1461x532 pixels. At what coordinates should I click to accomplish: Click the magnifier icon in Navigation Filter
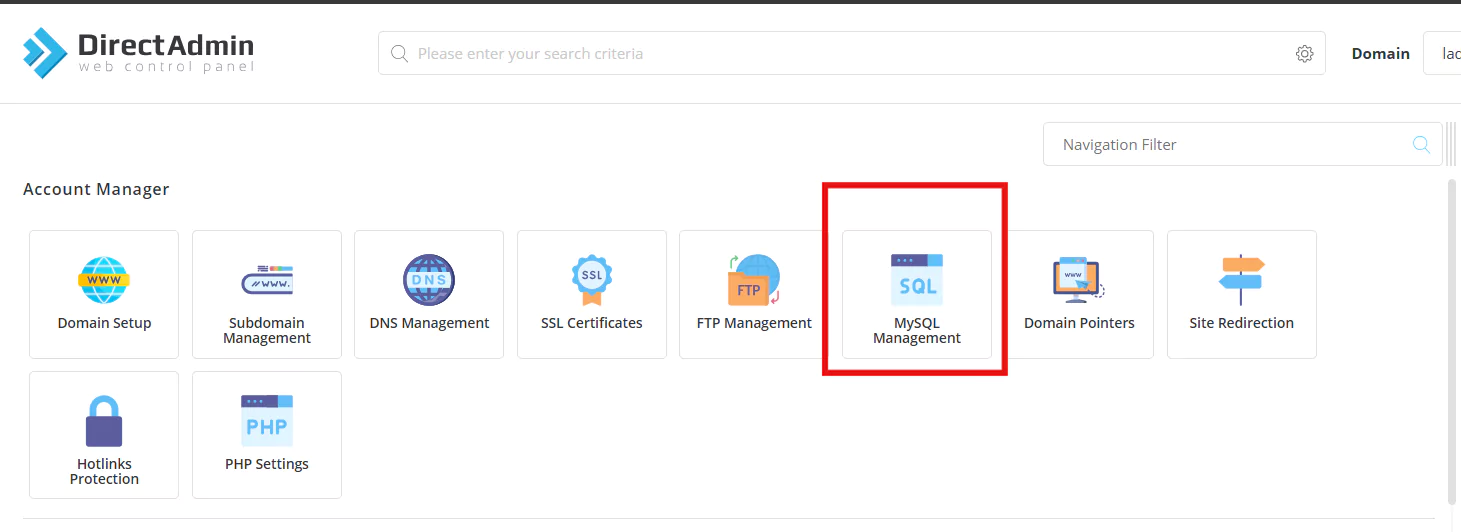(1421, 145)
